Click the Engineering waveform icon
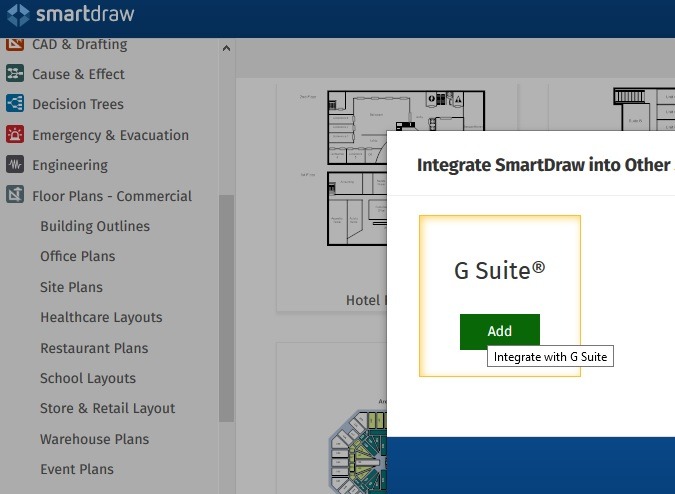675x494 pixels. pyautogui.click(x=15, y=165)
